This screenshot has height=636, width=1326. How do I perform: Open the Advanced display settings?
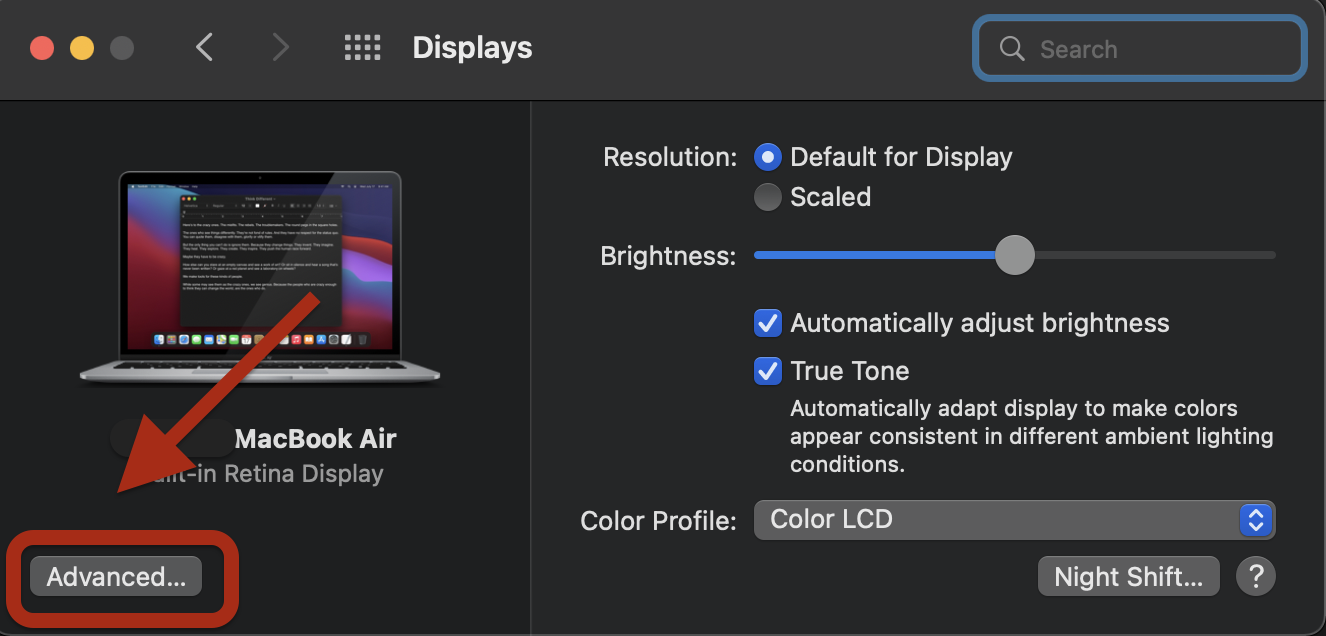(x=116, y=577)
